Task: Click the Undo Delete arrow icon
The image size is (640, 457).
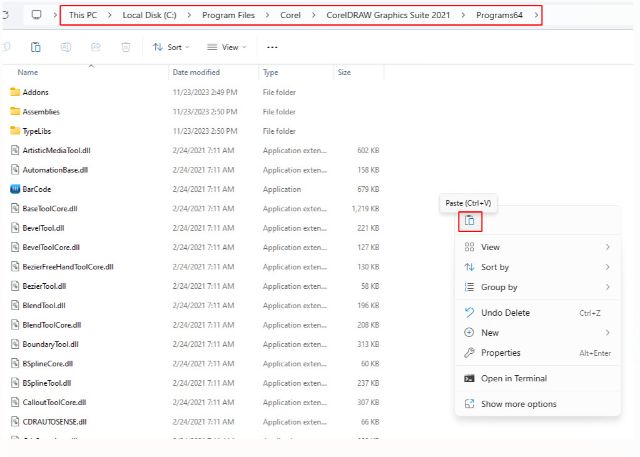Action: [469, 313]
